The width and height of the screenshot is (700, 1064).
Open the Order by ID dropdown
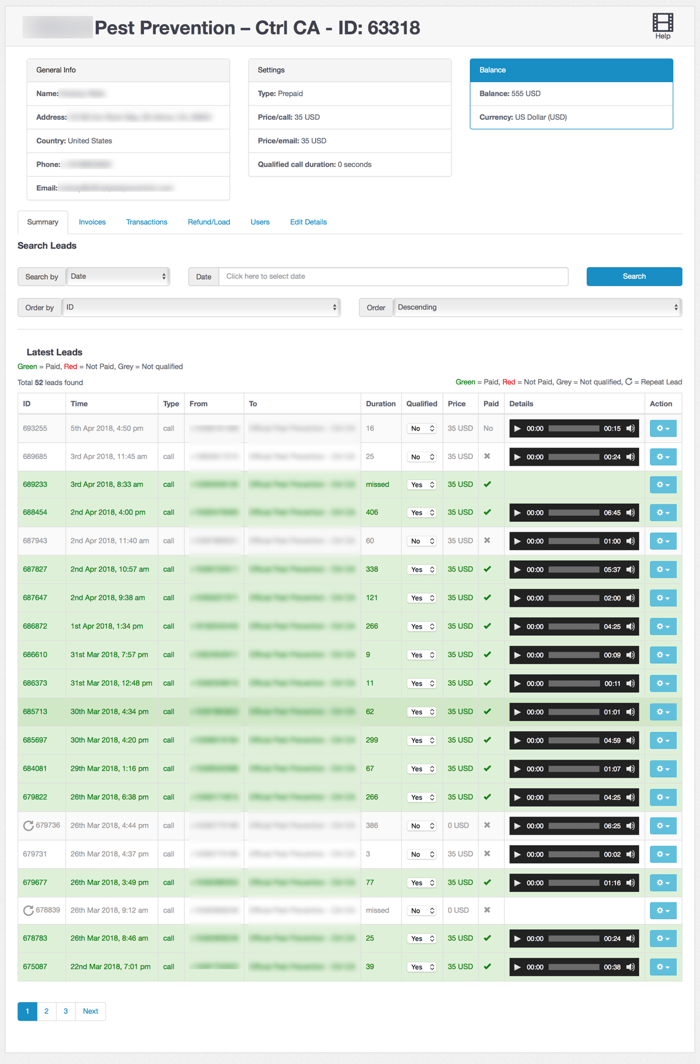click(x=200, y=307)
